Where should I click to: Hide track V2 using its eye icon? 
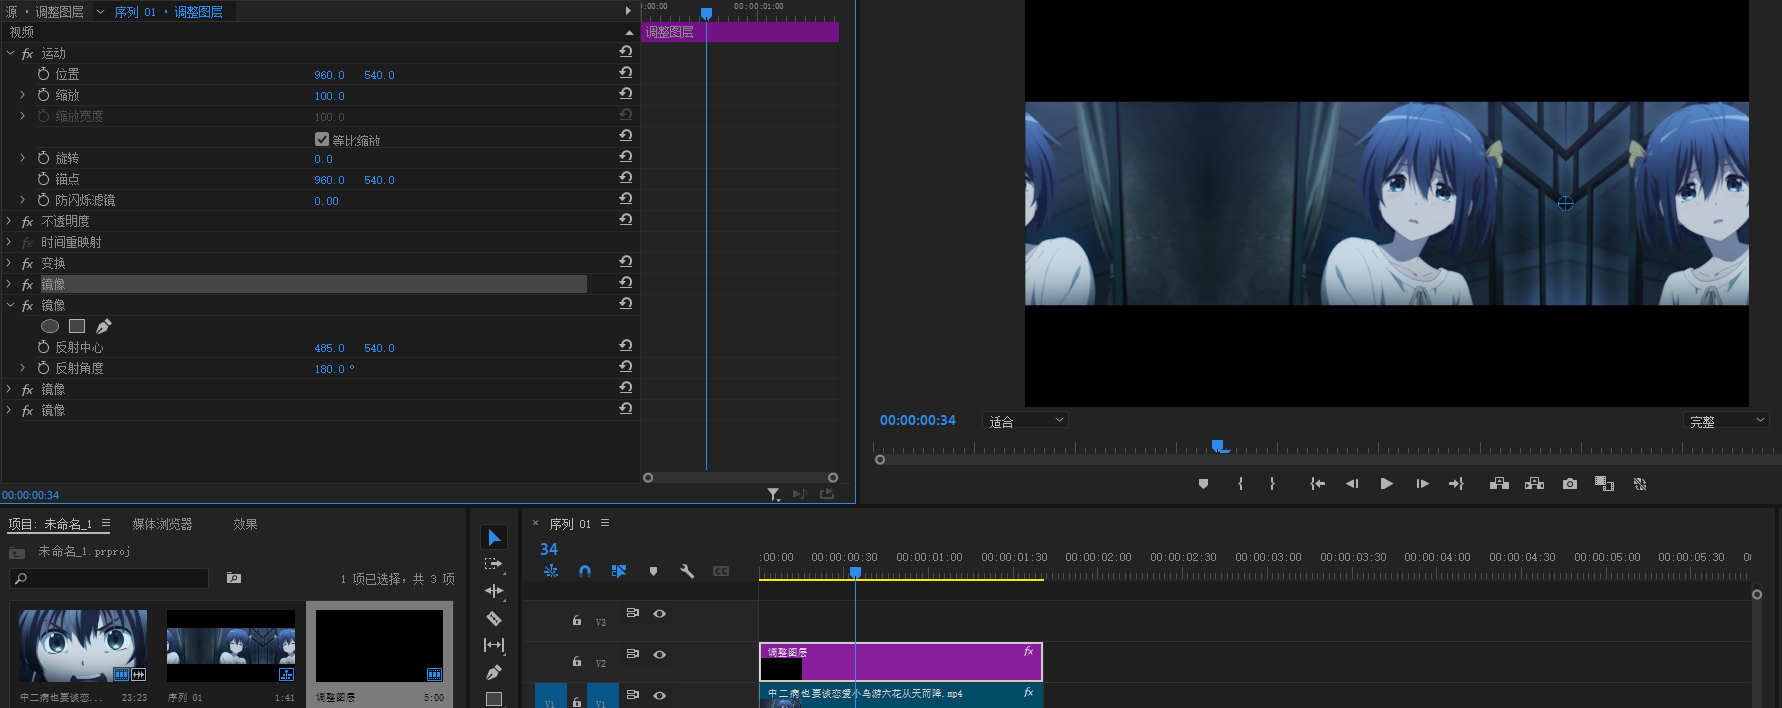[659, 654]
